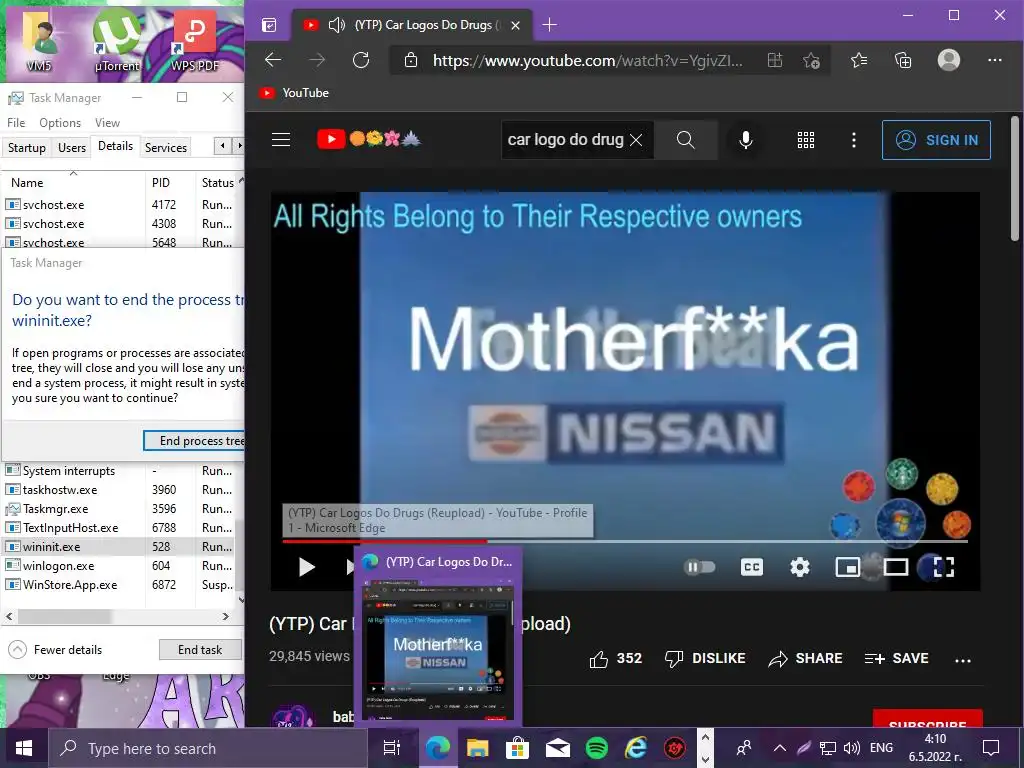Start voice search with microphone icon
The width and height of the screenshot is (1024, 768).
pos(746,140)
